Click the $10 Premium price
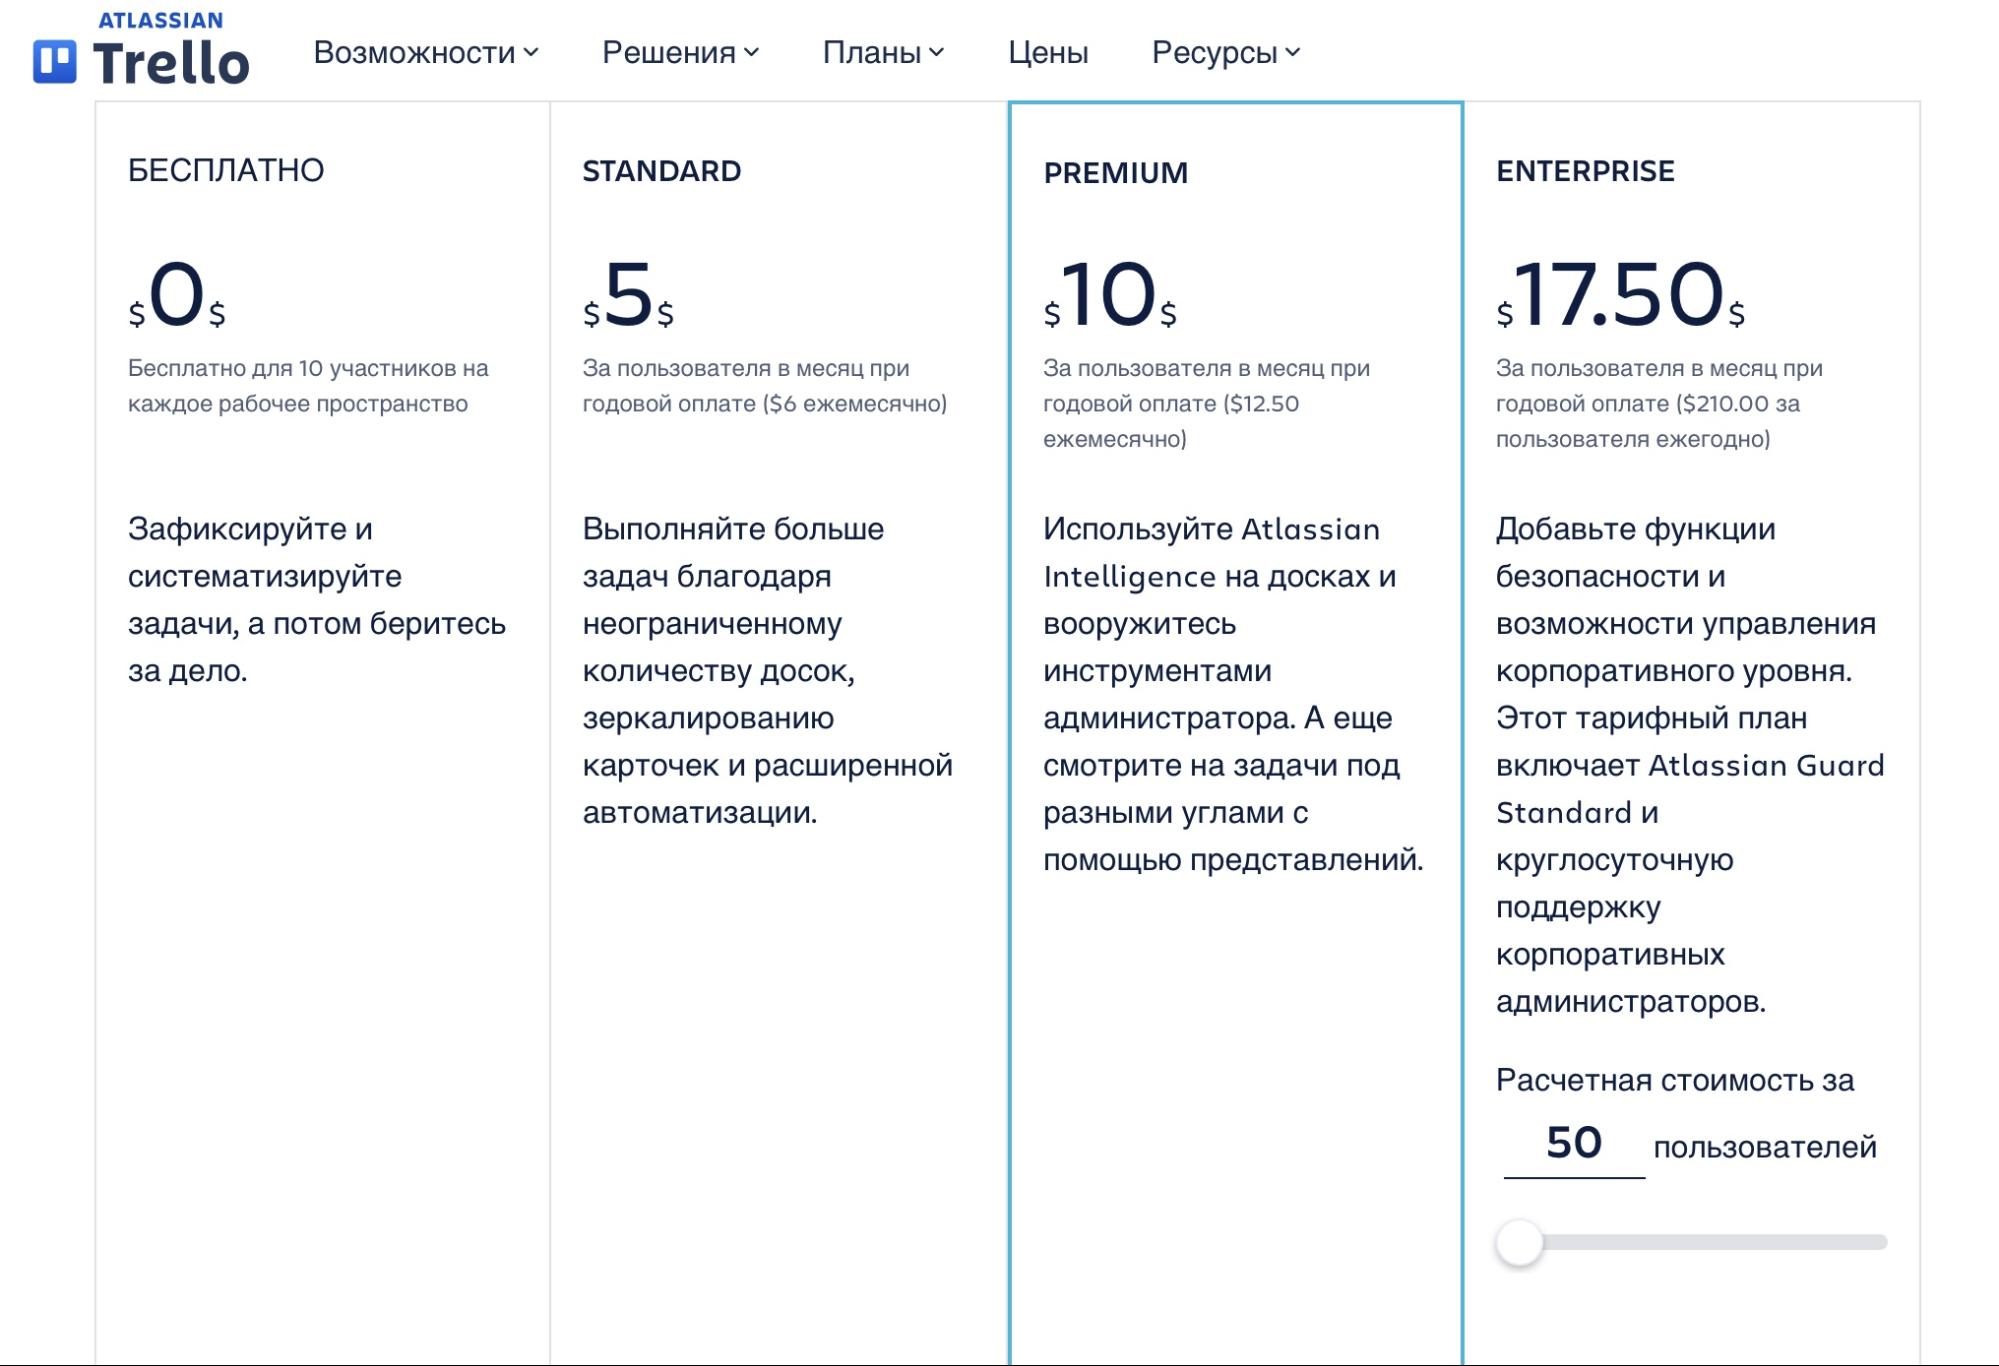The height and width of the screenshot is (1366, 1999). click(x=1110, y=294)
